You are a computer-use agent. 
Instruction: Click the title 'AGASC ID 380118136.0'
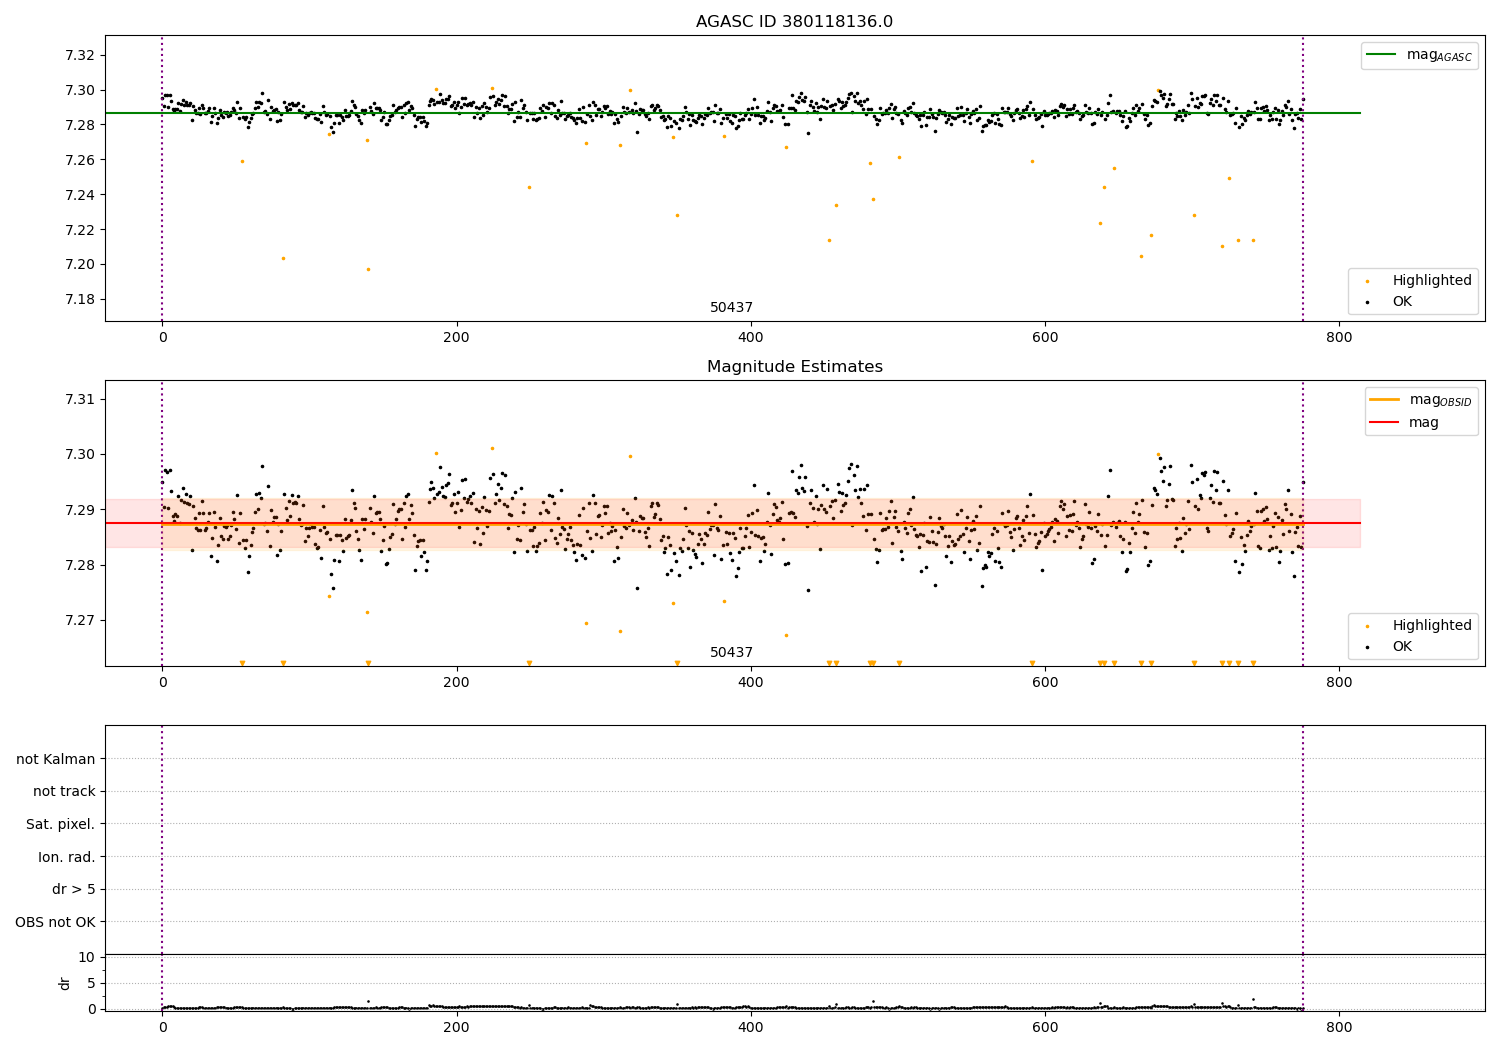pyautogui.click(x=794, y=22)
